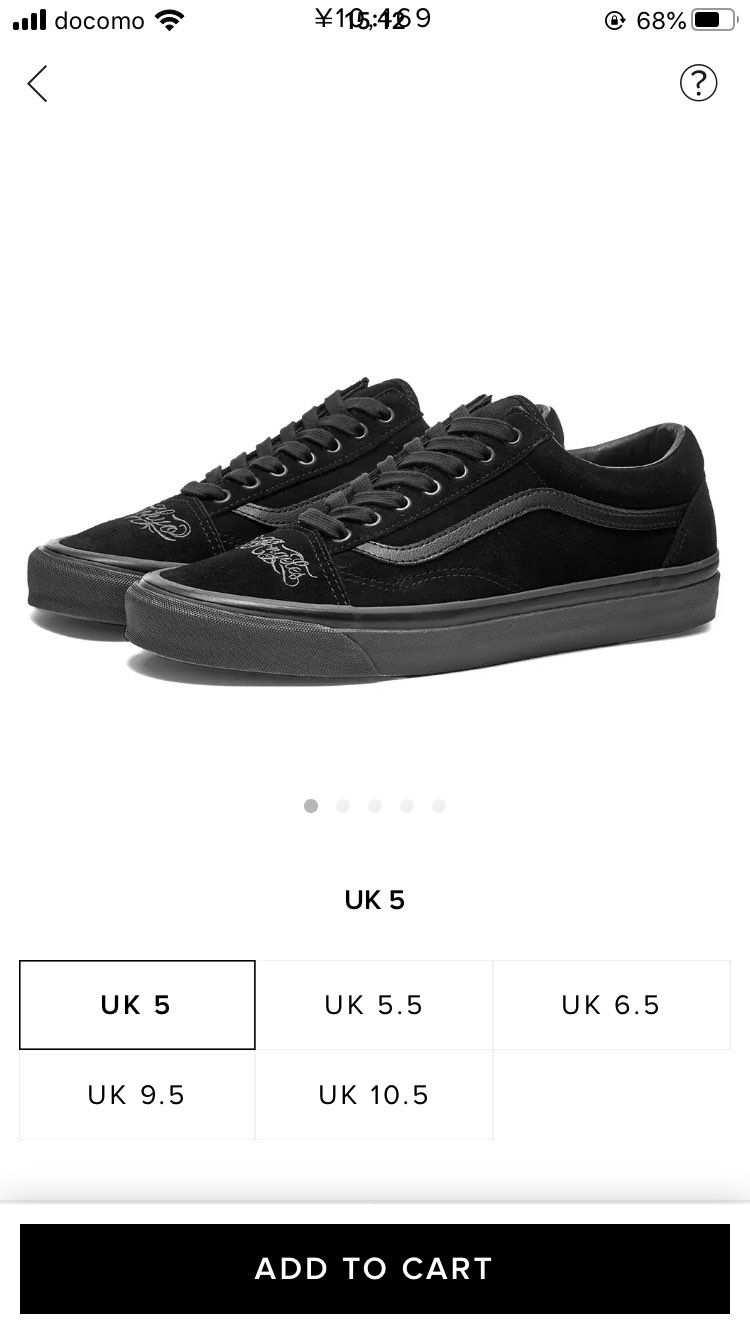Tap the docomo carrier label
The height and width of the screenshot is (1334, 750).
tap(99, 20)
